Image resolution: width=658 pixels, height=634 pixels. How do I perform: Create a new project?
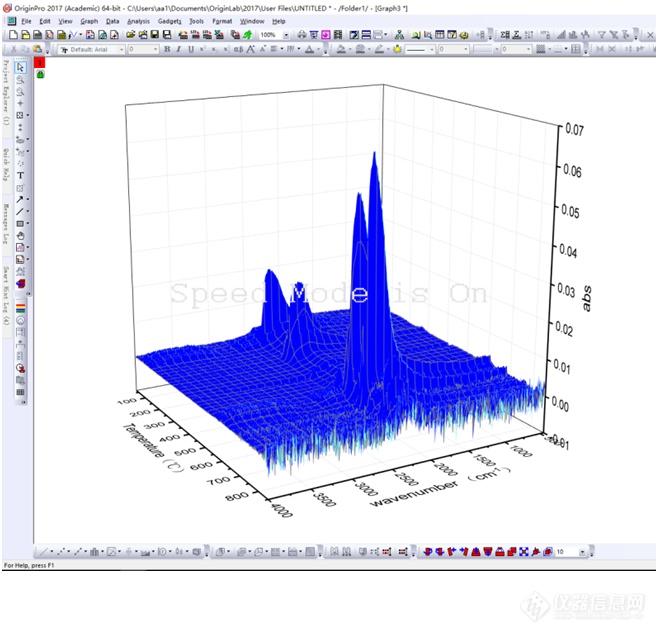point(13,35)
